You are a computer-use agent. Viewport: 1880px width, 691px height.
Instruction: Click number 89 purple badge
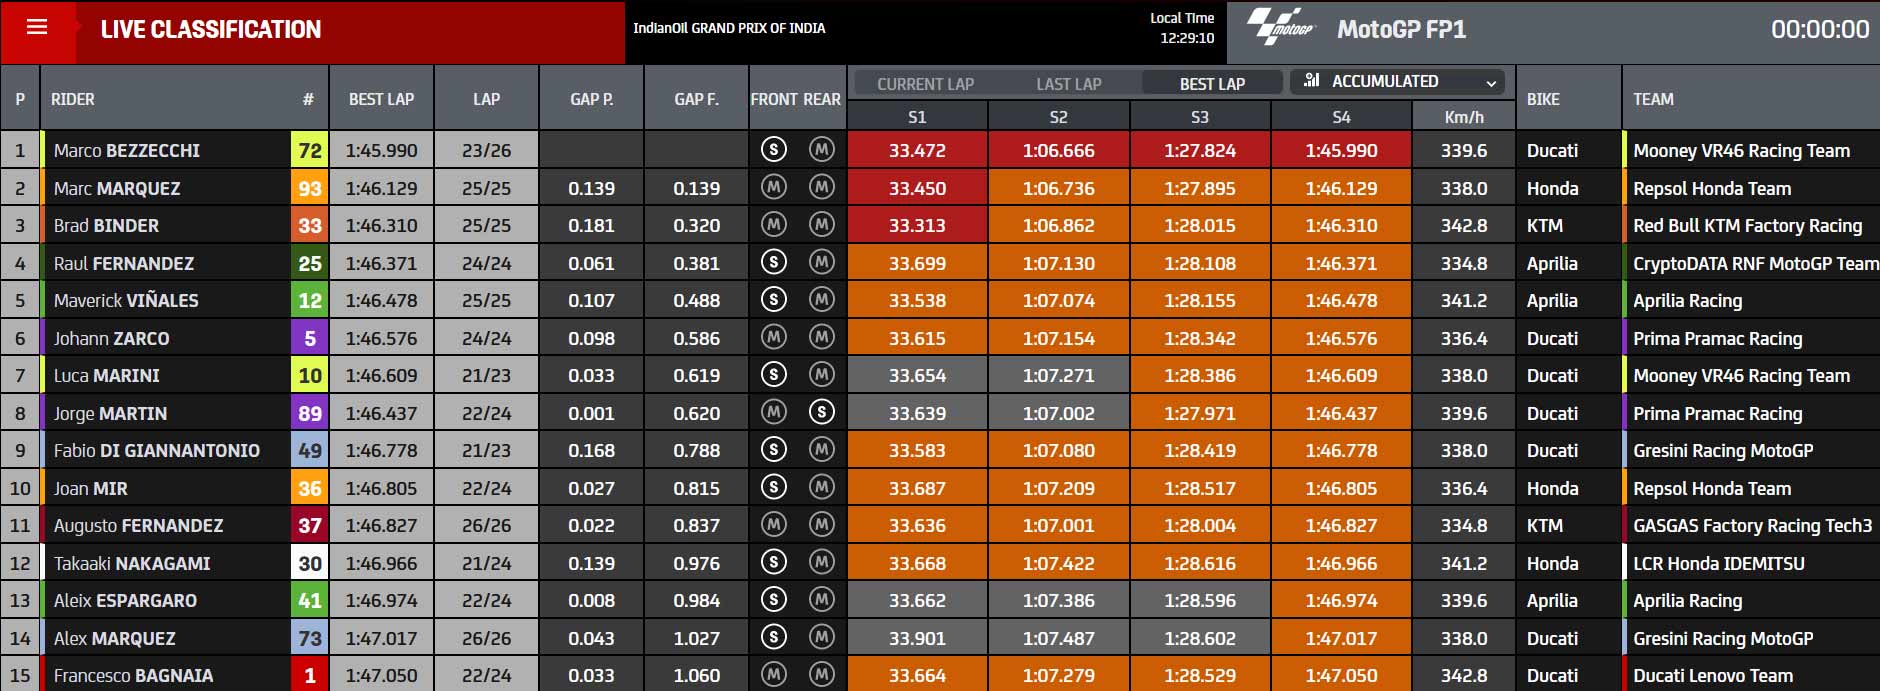(310, 413)
